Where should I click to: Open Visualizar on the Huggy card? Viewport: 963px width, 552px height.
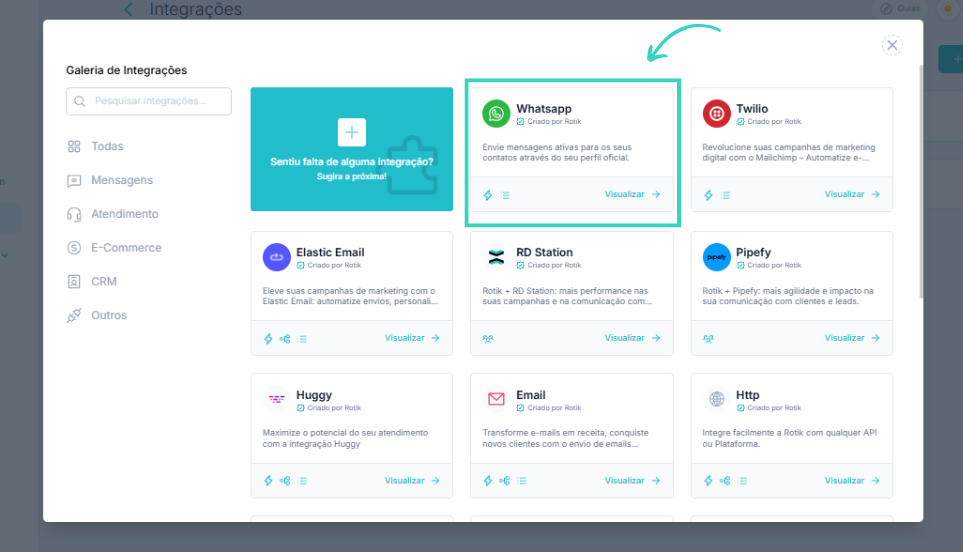coord(412,480)
